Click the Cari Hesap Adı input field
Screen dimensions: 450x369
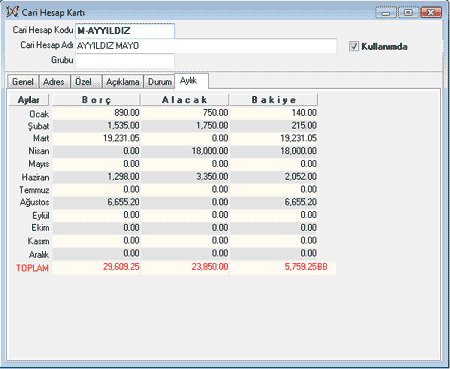[x=206, y=46]
